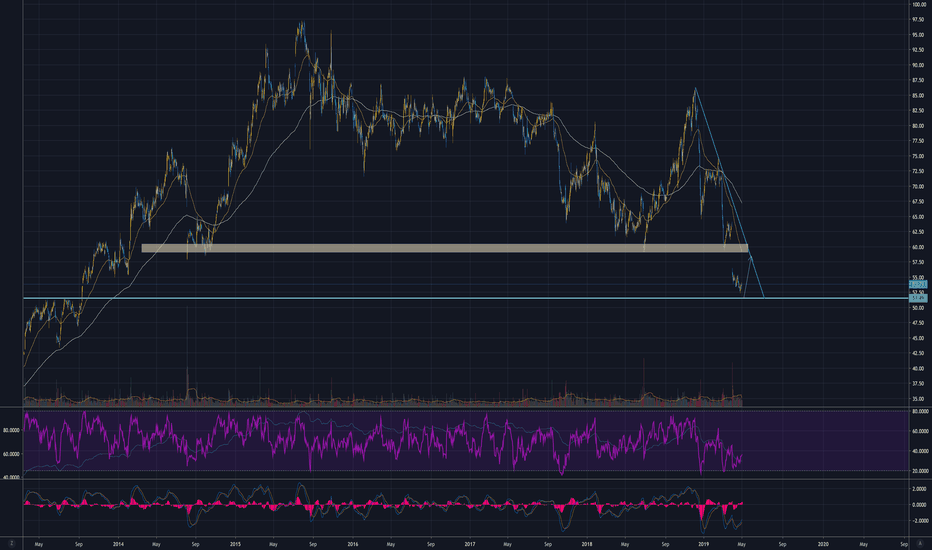
Task: Select the current price tag on the price axis
Action: [918, 285]
